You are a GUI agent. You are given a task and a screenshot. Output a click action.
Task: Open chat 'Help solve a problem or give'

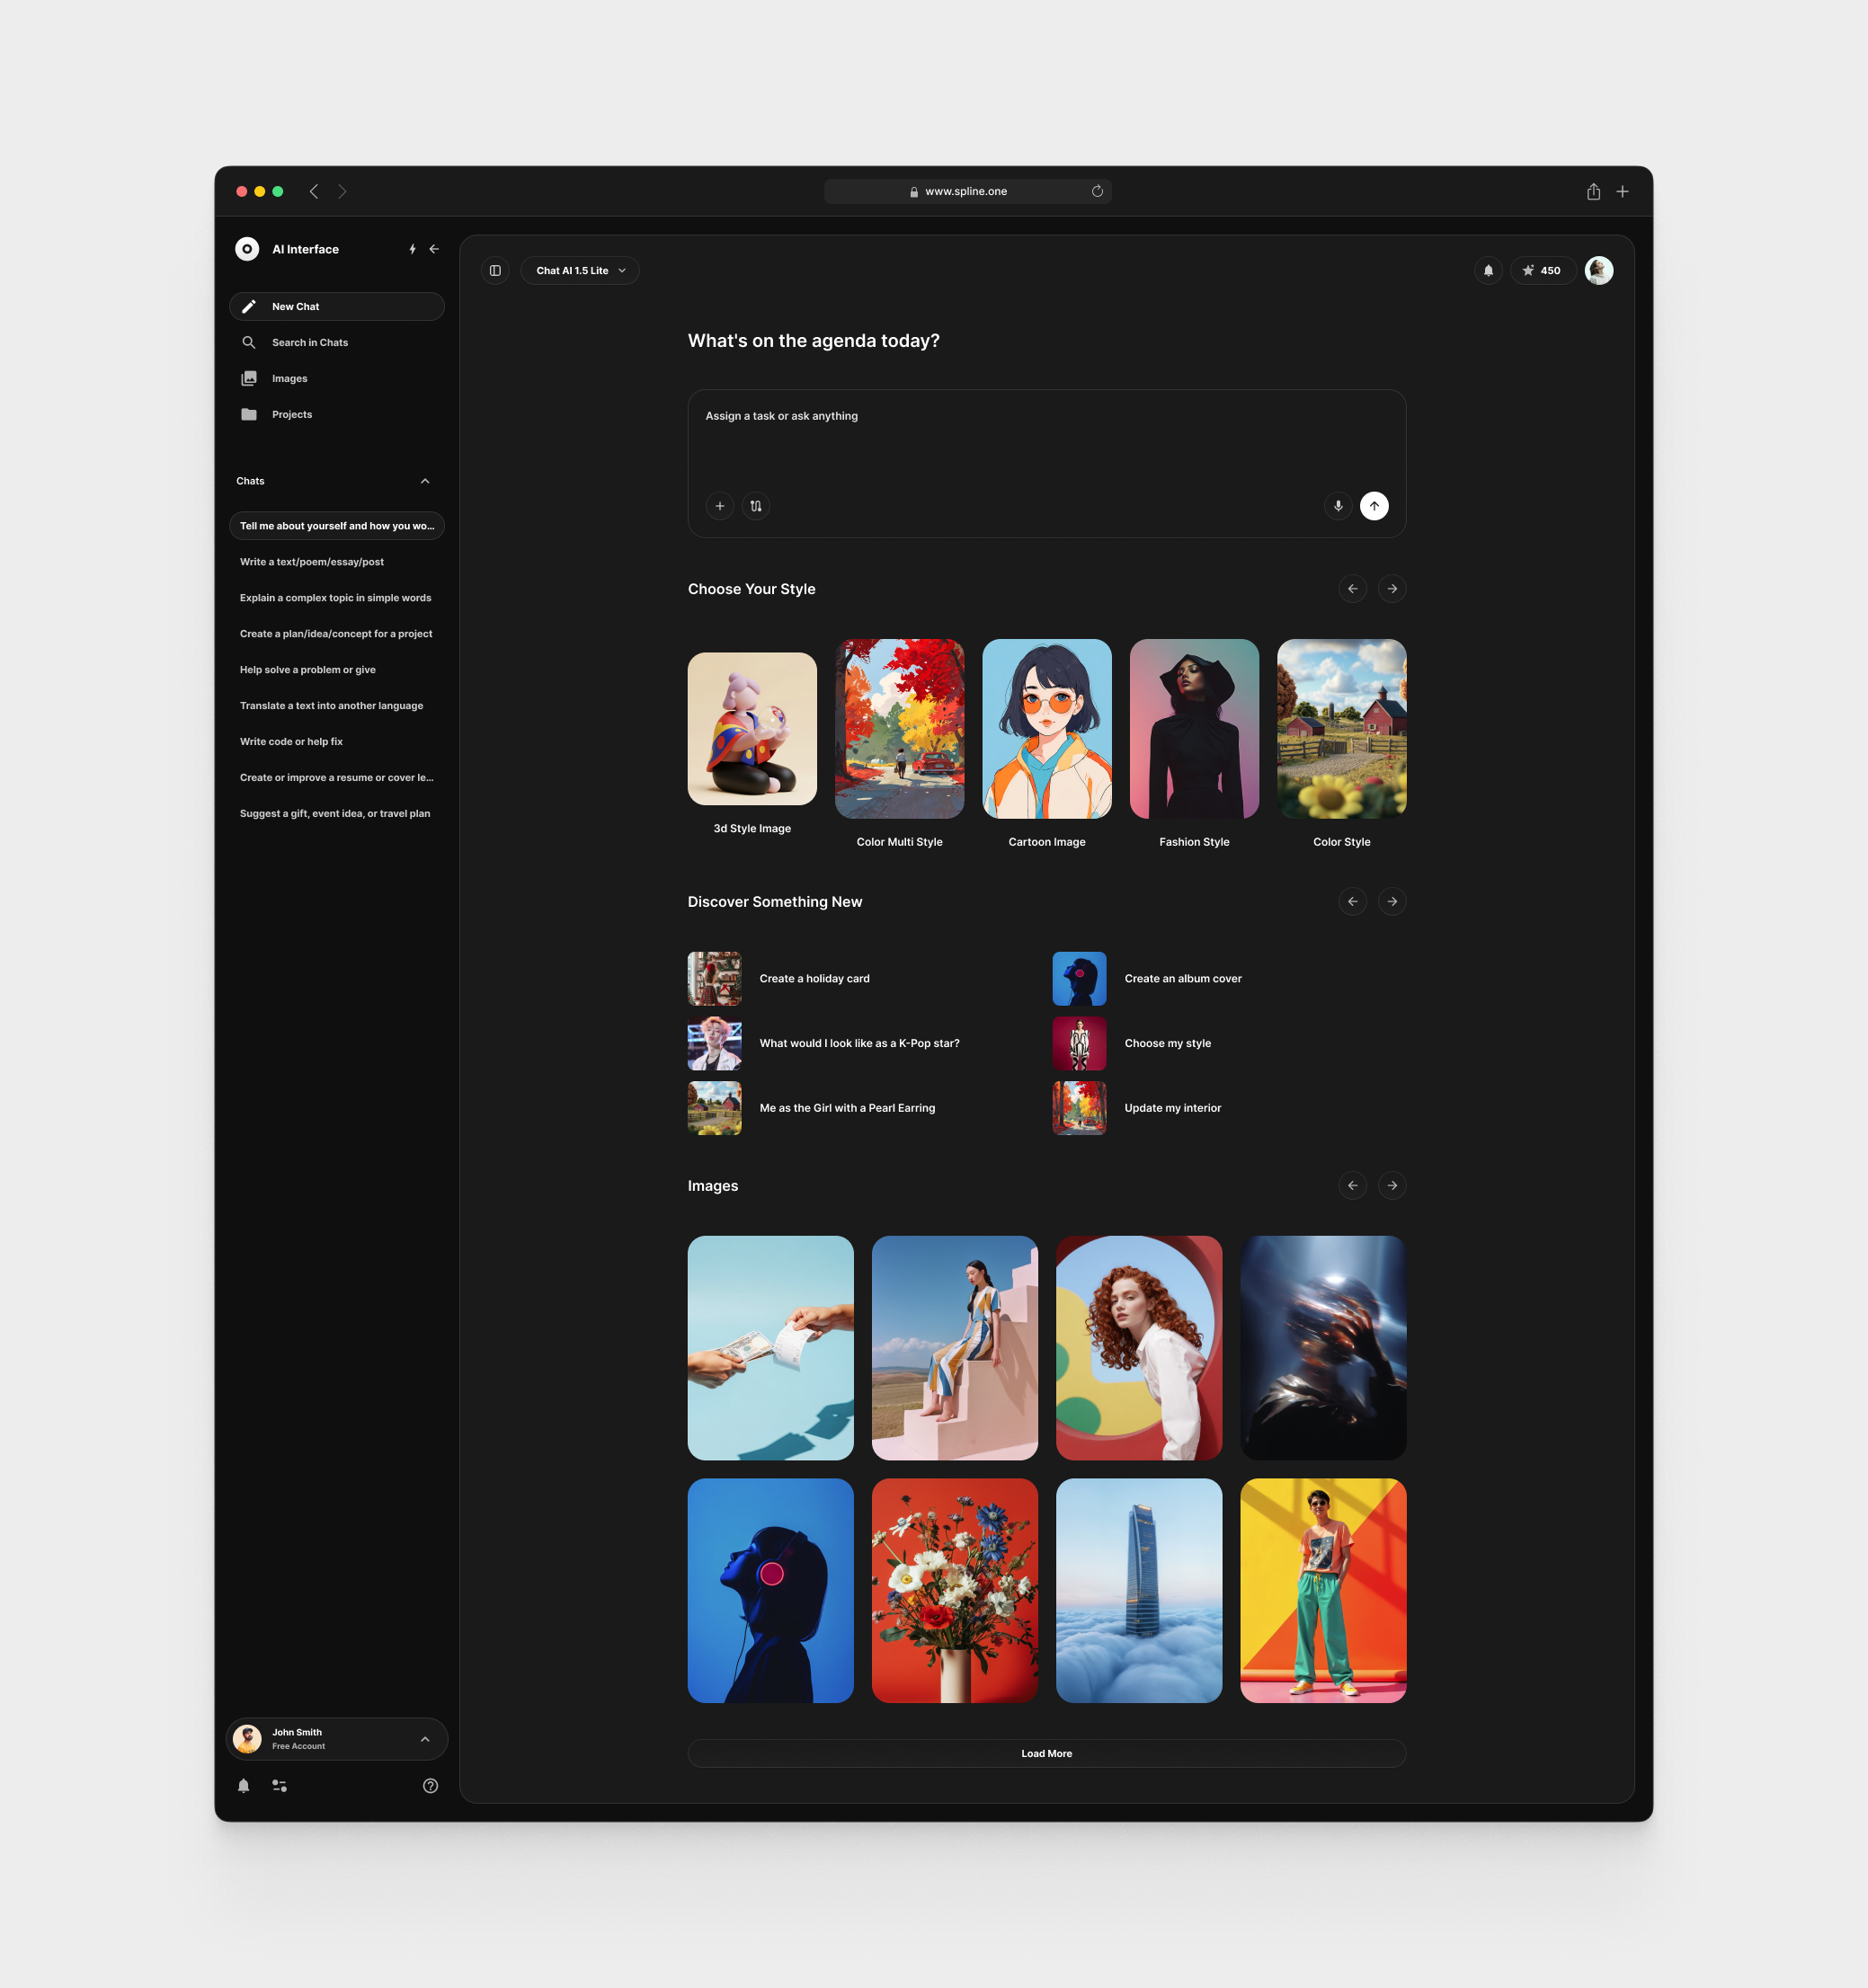click(337, 670)
